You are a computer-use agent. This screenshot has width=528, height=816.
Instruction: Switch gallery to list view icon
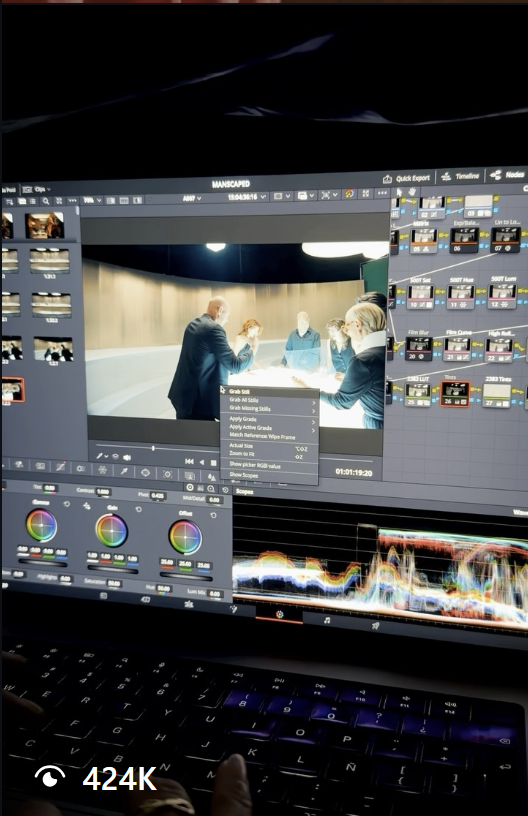tap(33, 201)
